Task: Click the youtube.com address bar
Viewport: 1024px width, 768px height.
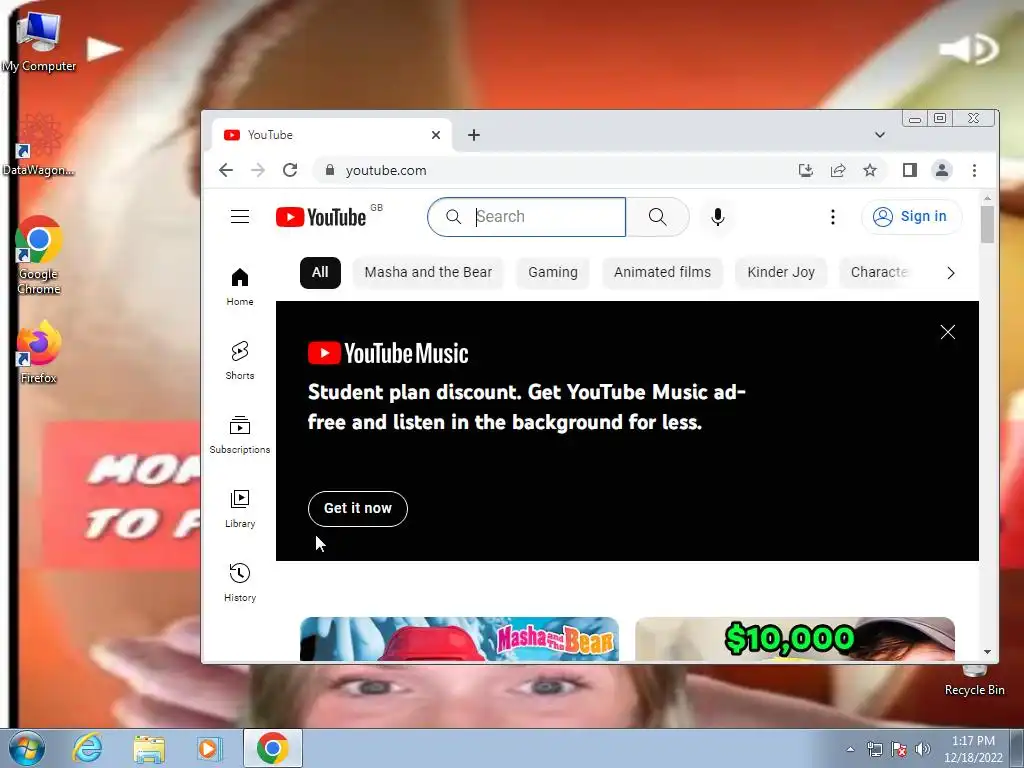Action: click(x=555, y=170)
